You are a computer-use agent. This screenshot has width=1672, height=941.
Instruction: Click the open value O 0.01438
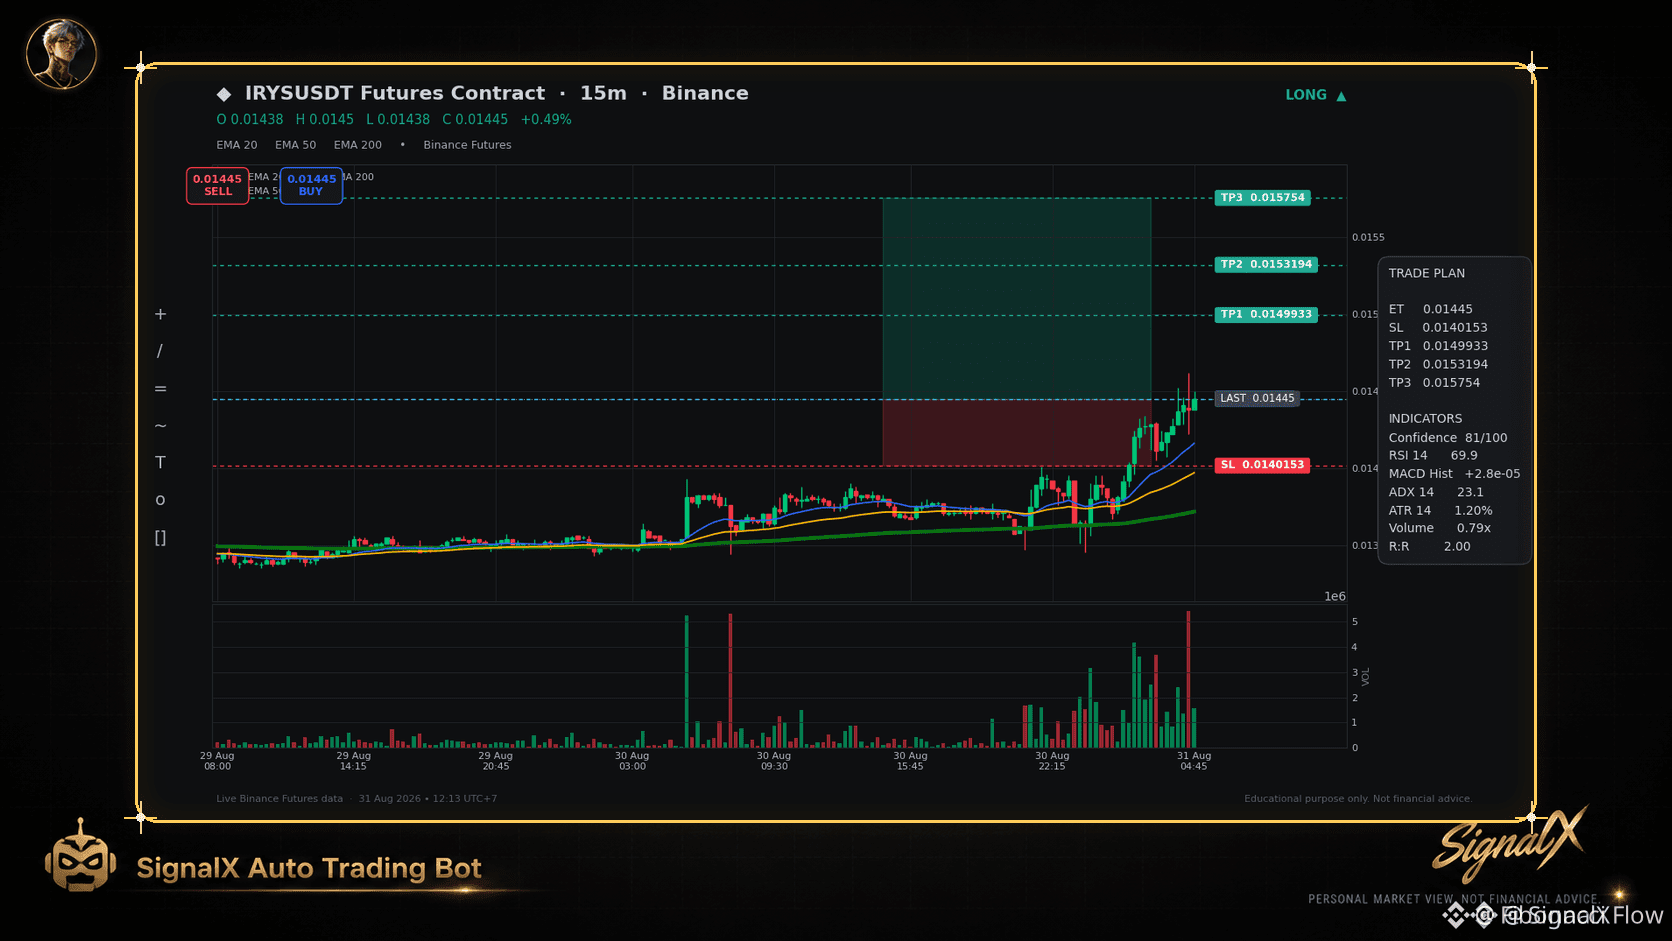pyautogui.click(x=250, y=119)
